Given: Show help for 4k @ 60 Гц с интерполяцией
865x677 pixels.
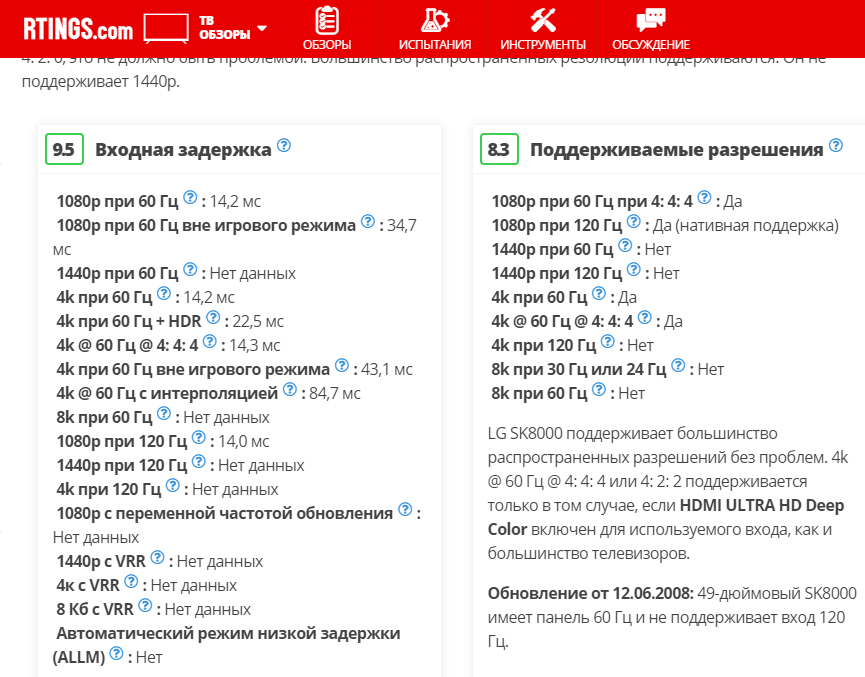Looking at the screenshot, I should [289, 390].
